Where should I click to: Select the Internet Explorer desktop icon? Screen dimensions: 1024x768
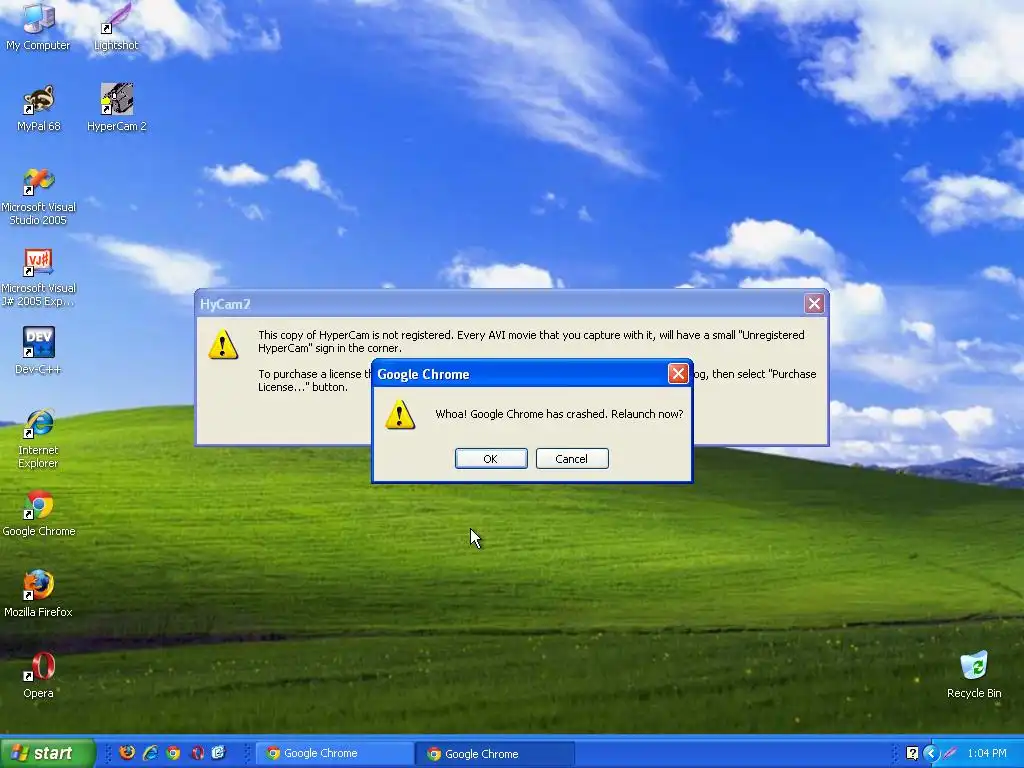(39, 439)
